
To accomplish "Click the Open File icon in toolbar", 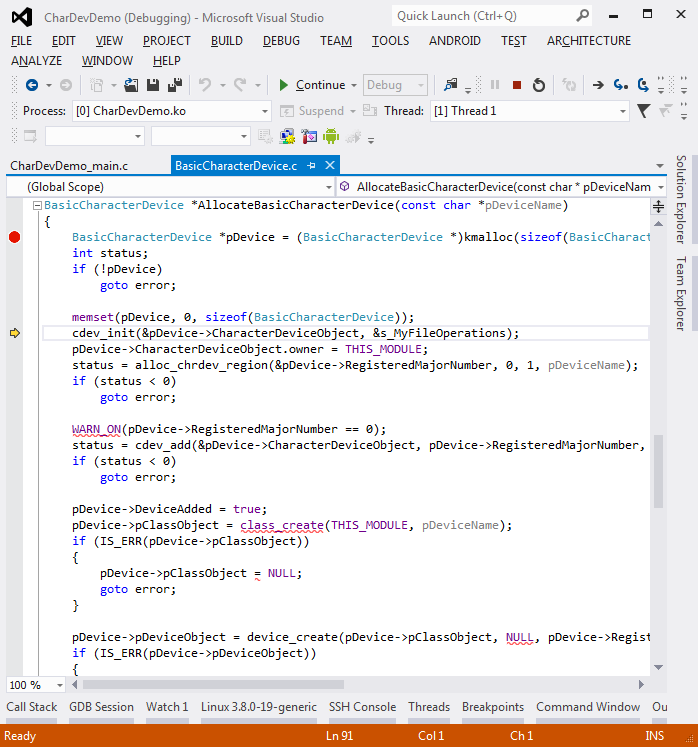I will [131, 85].
